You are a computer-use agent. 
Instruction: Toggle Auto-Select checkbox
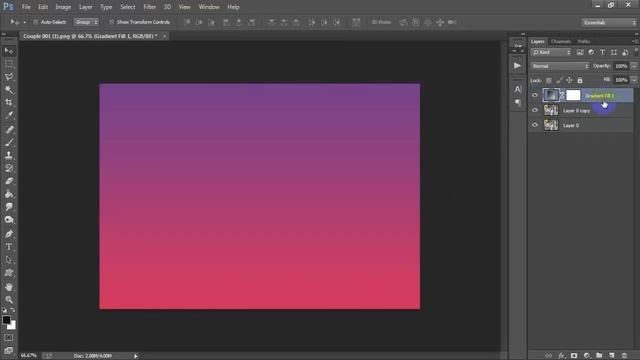point(36,22)
